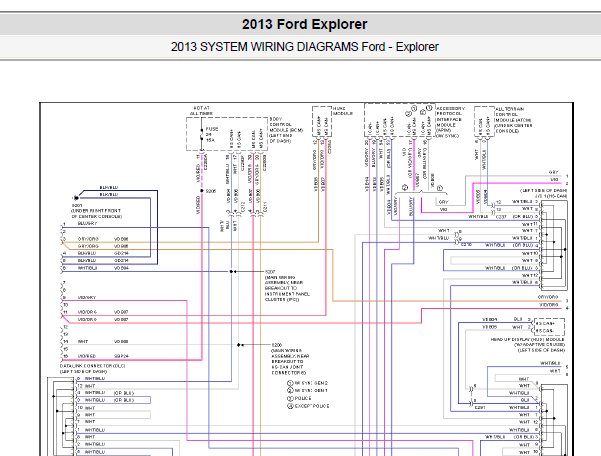Click the "2013 Ford Explorer" page heading
Viewport: 601px width, 456px height.
coord(304,24)
